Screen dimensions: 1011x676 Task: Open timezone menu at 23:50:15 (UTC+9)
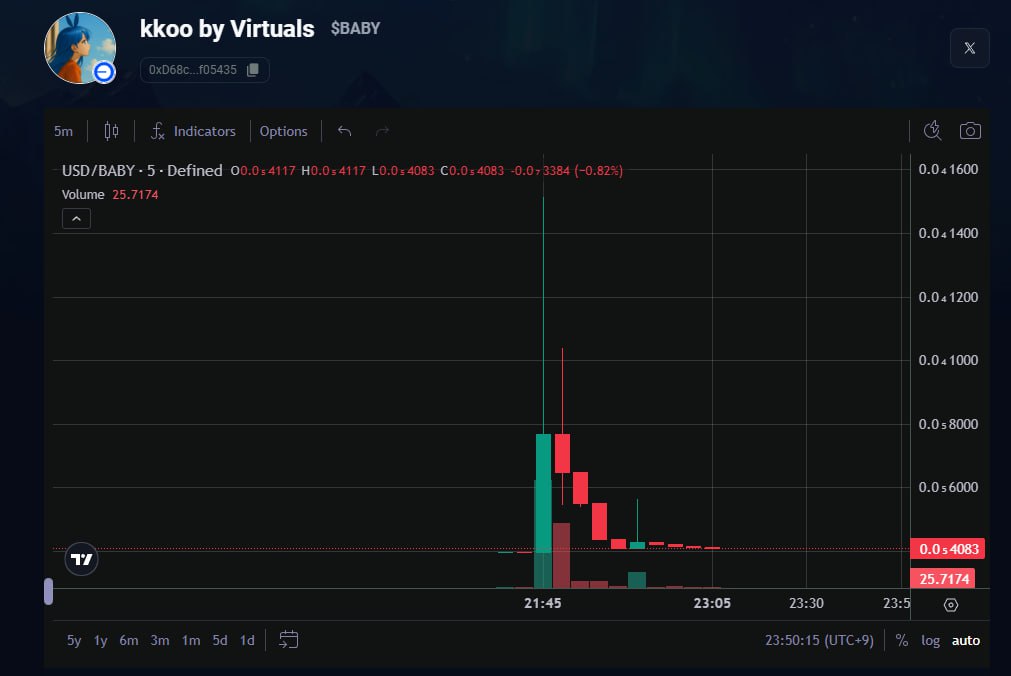pyautogui.click(x=819, y=640)
